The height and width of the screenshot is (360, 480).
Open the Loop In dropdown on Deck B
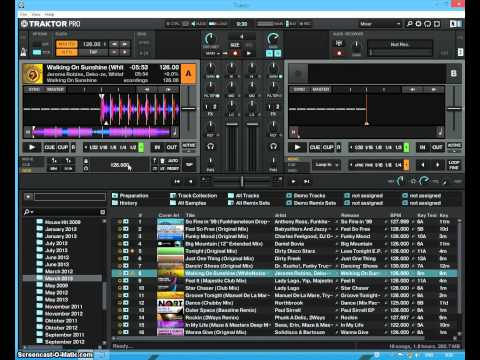(x=326, y=165)
